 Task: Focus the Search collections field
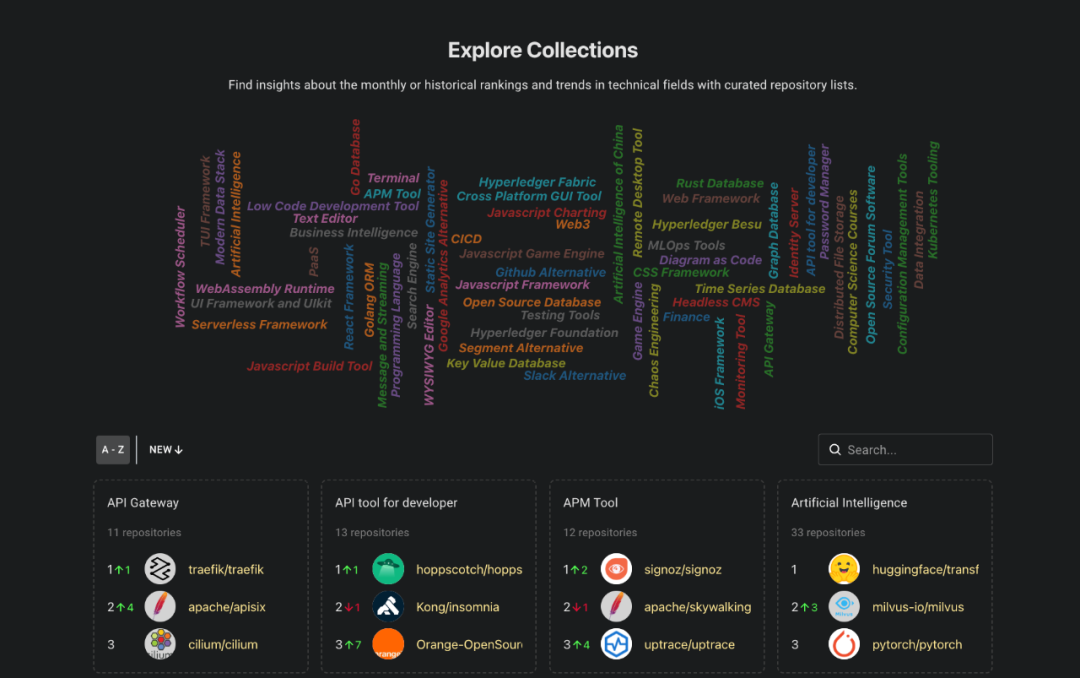(905, 449)
